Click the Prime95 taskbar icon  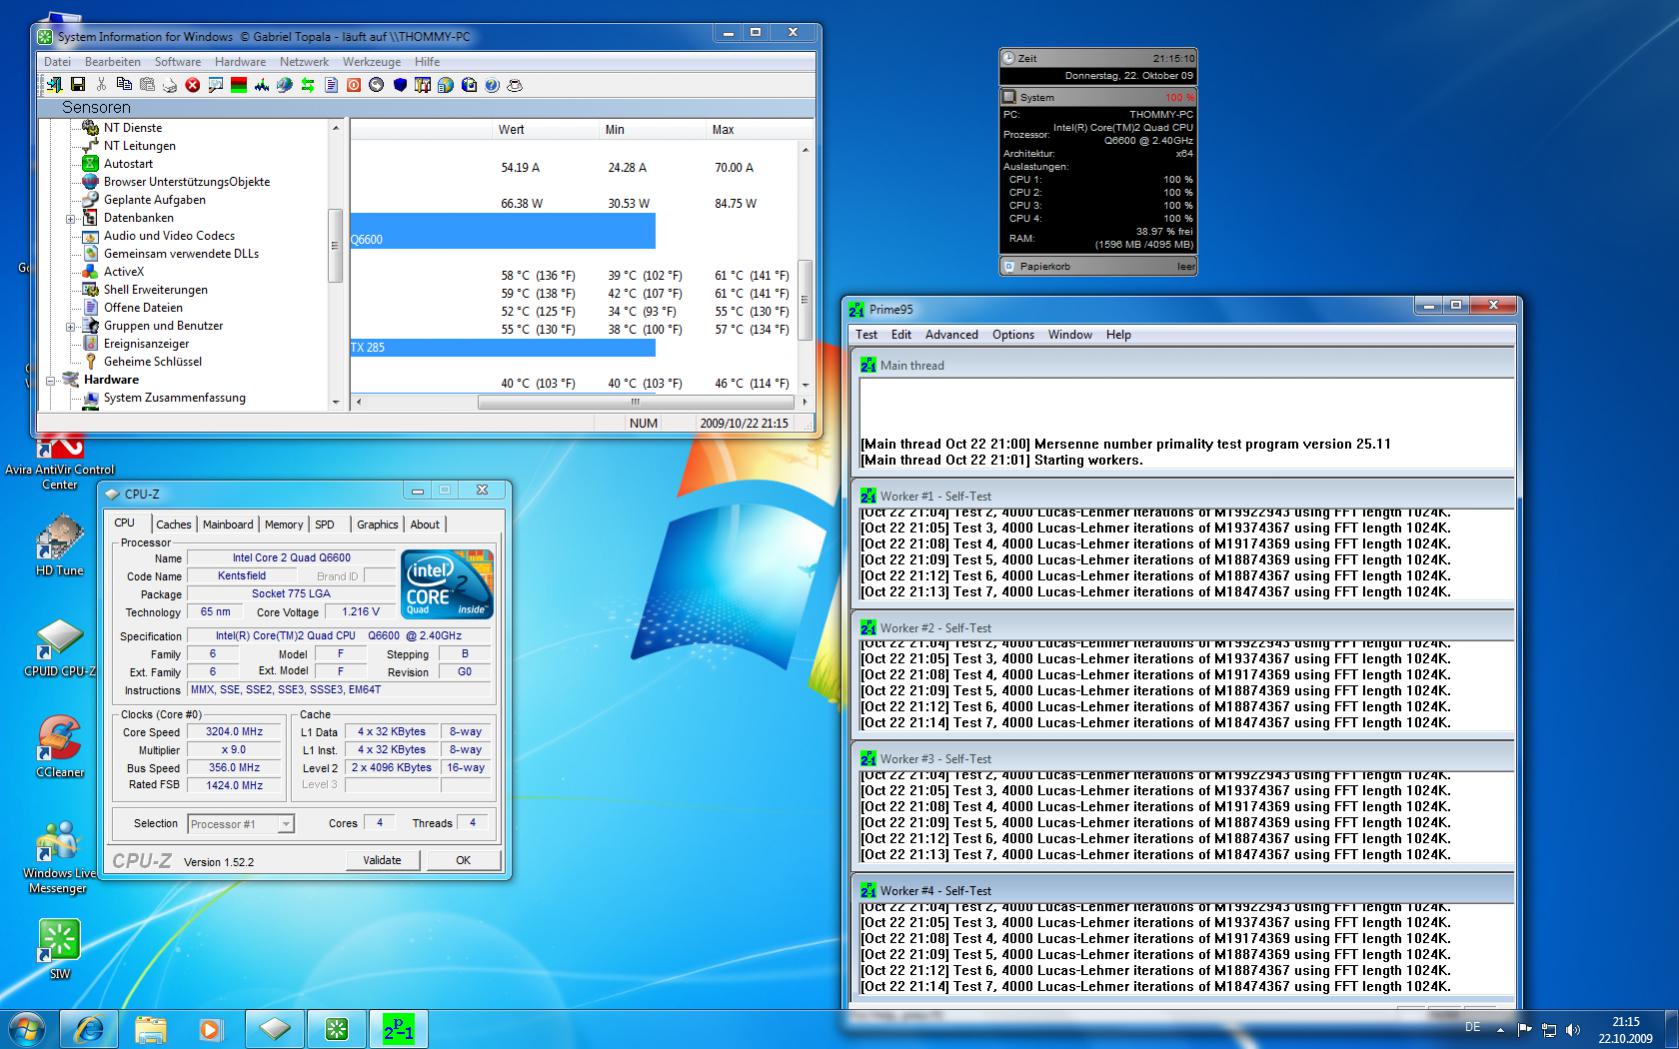[x=398, y=1028]
